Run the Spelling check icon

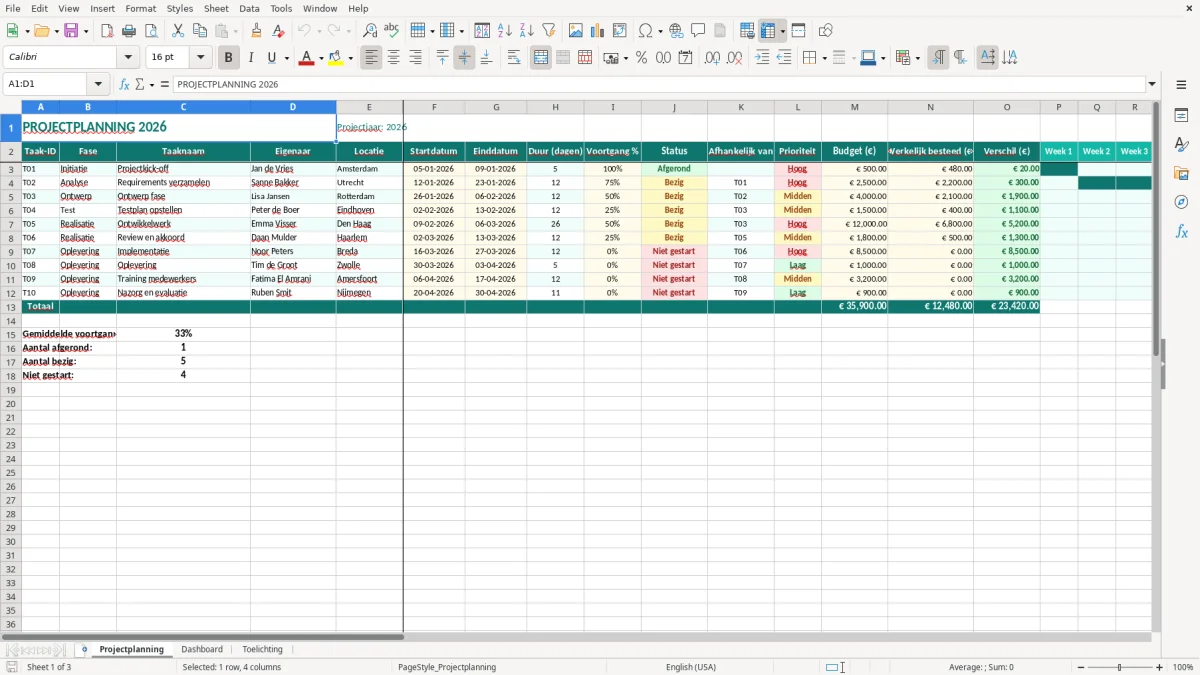pyautogui.click(x=392, y=31)
